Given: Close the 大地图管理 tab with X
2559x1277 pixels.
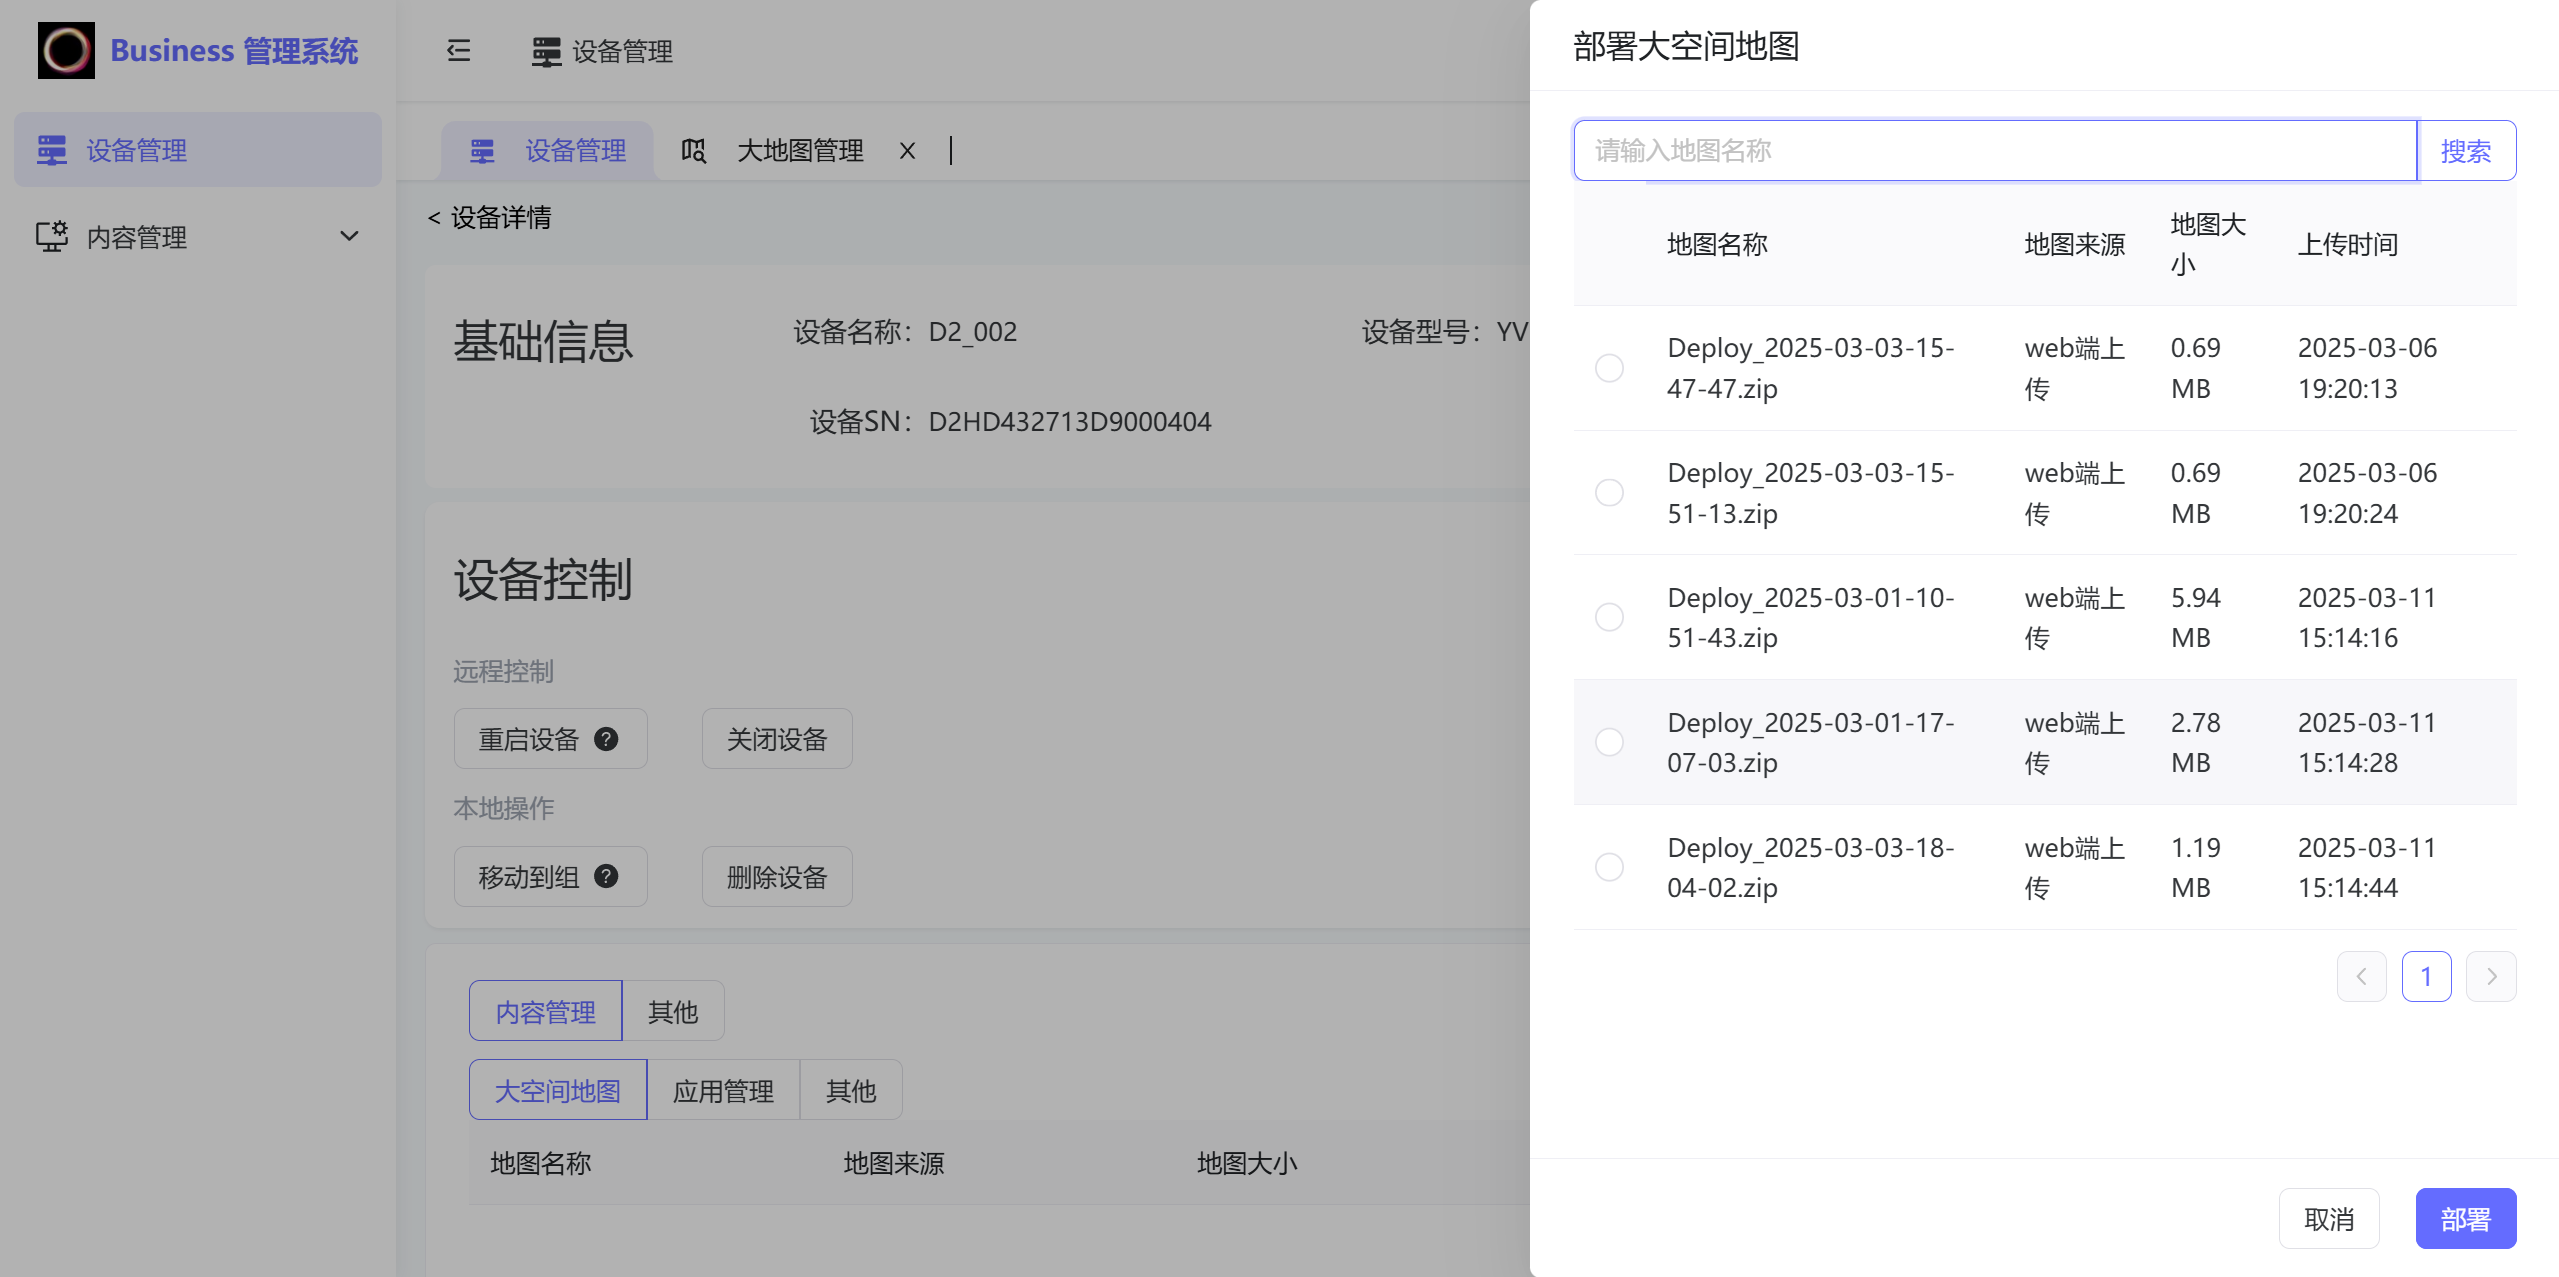Looking at the screenshot, I should 907,151.
